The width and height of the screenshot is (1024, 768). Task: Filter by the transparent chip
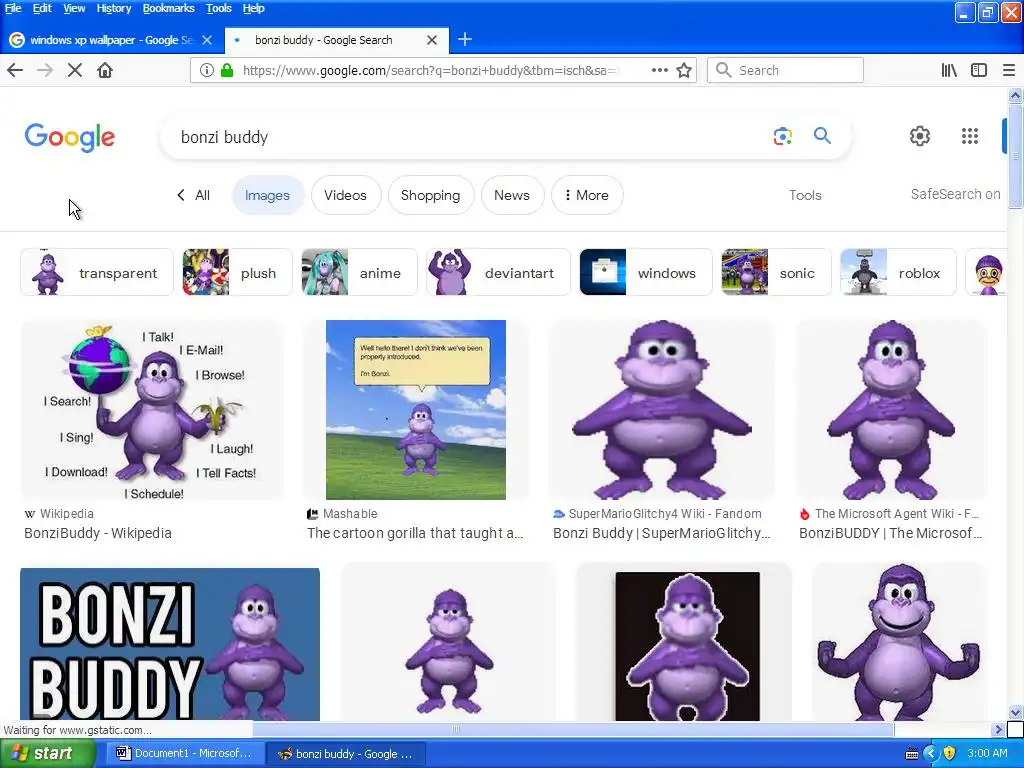tap(97, 272)
